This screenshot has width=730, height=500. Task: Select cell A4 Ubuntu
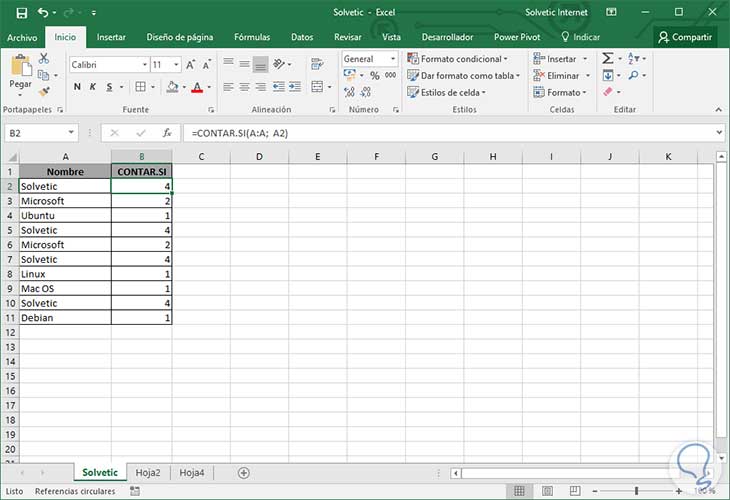tap(65, 216)
